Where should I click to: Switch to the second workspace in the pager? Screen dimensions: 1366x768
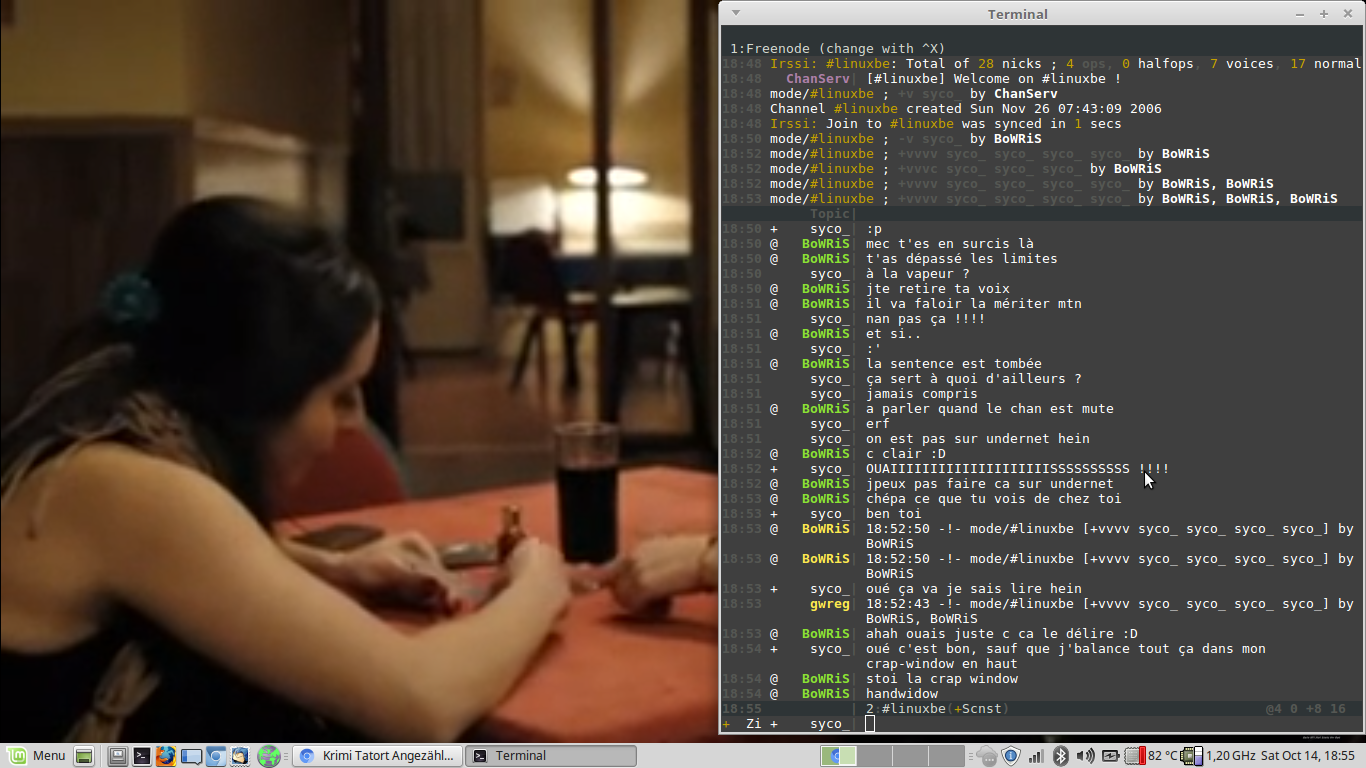click(874, 756)
